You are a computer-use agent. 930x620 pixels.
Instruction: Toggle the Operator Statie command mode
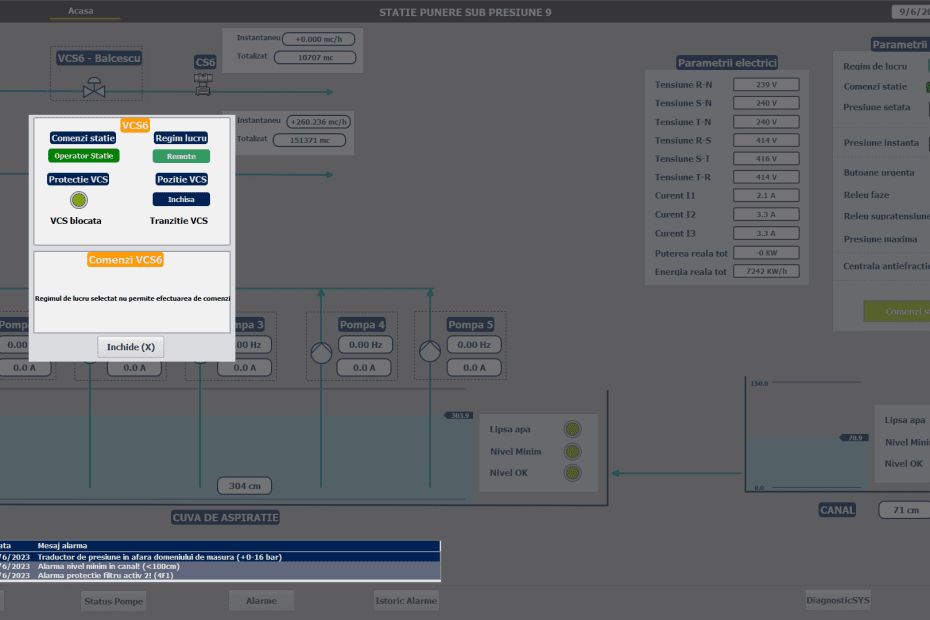(84, 156)
